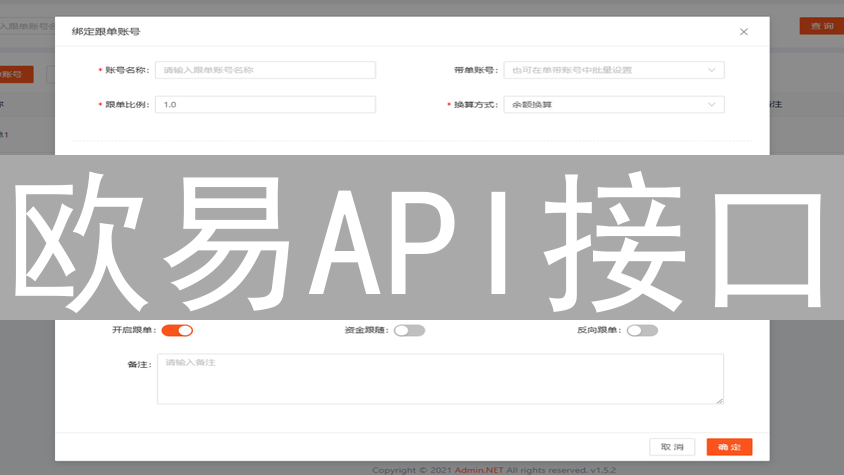Click the resize handle of 备注 textarea

click(720, 400)
